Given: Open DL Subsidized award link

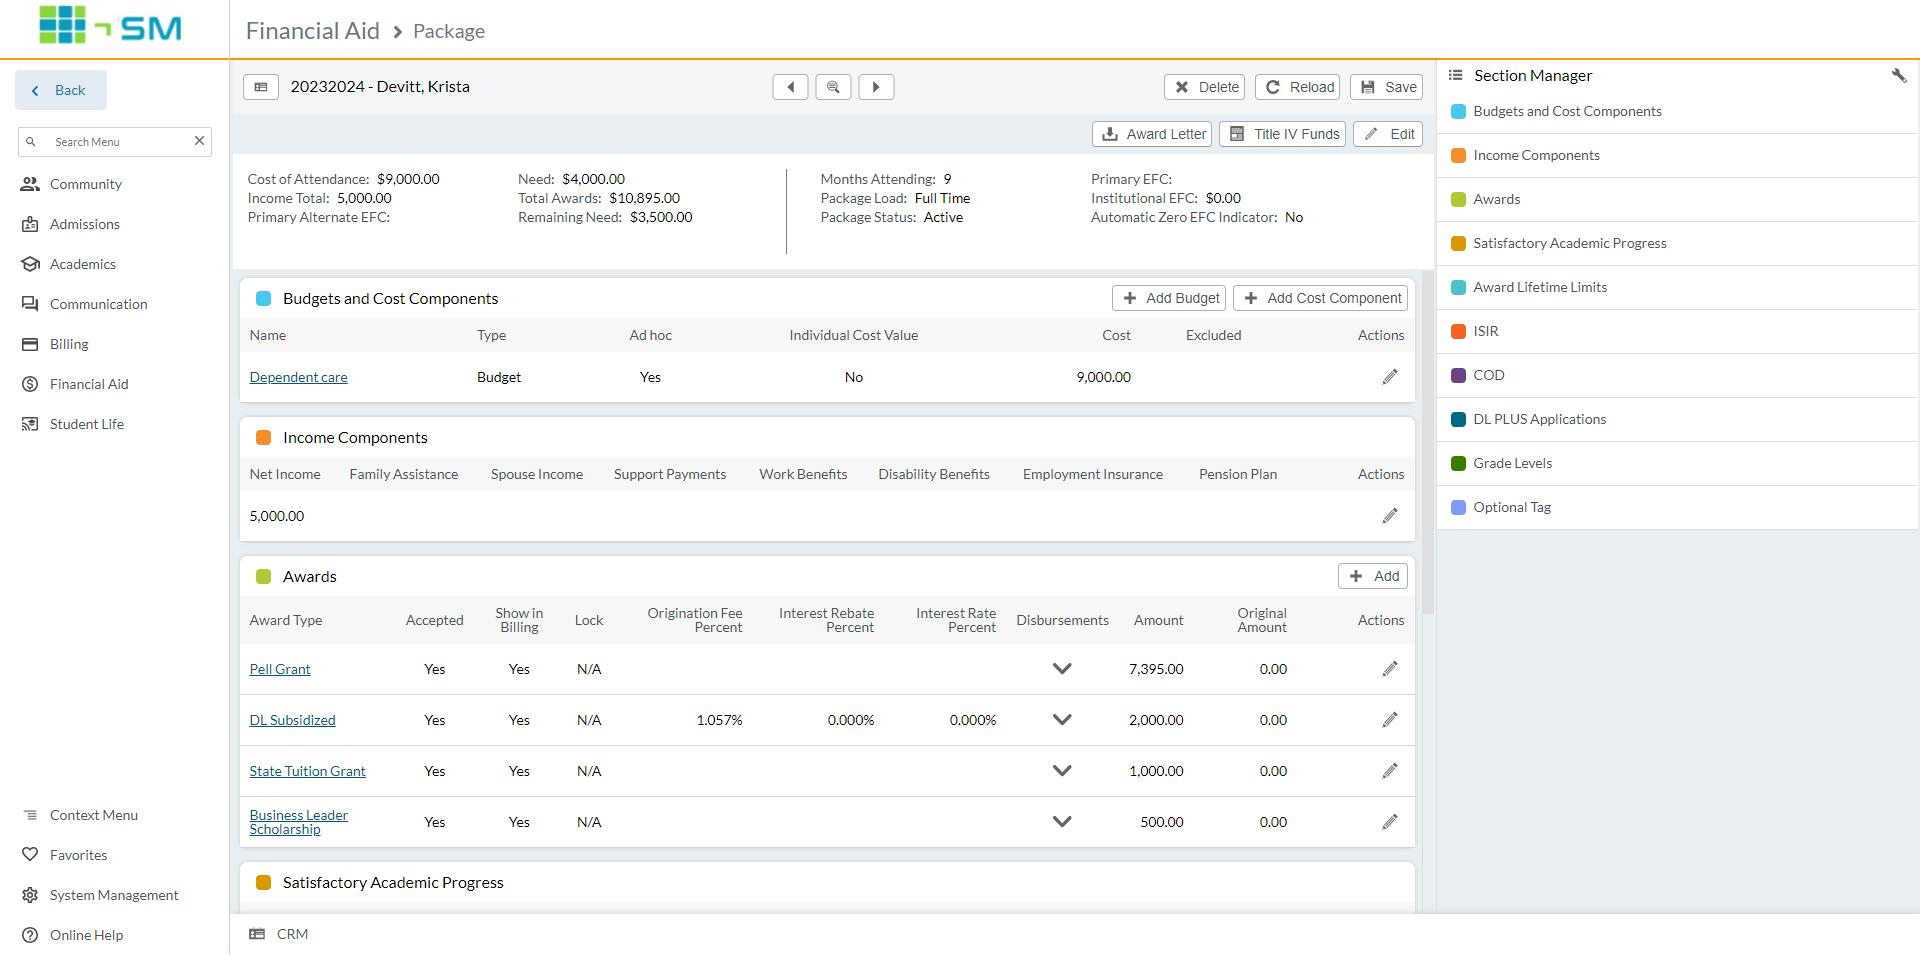Looking at the screenshot, I should (292, 720).
